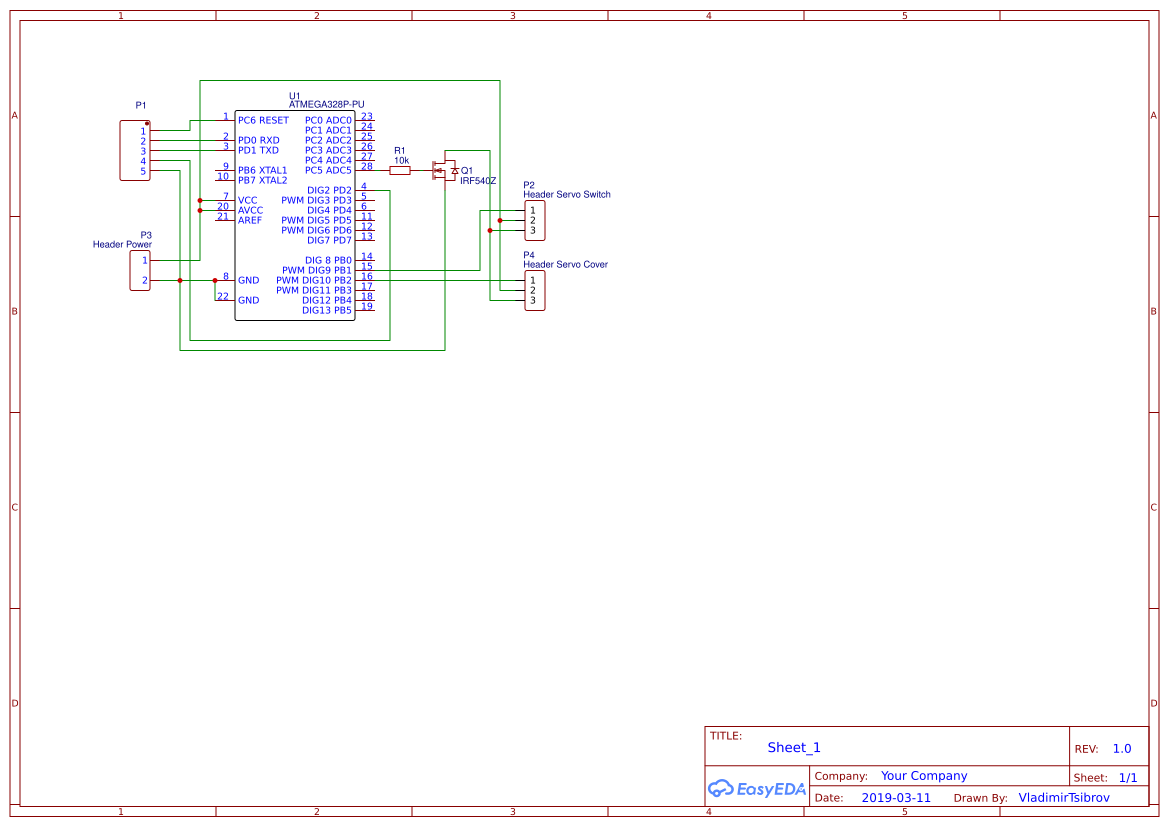This screenshot has width=1169, height=827.
Task: Click the date field 2019-03-11
Action: pos(896,798)
